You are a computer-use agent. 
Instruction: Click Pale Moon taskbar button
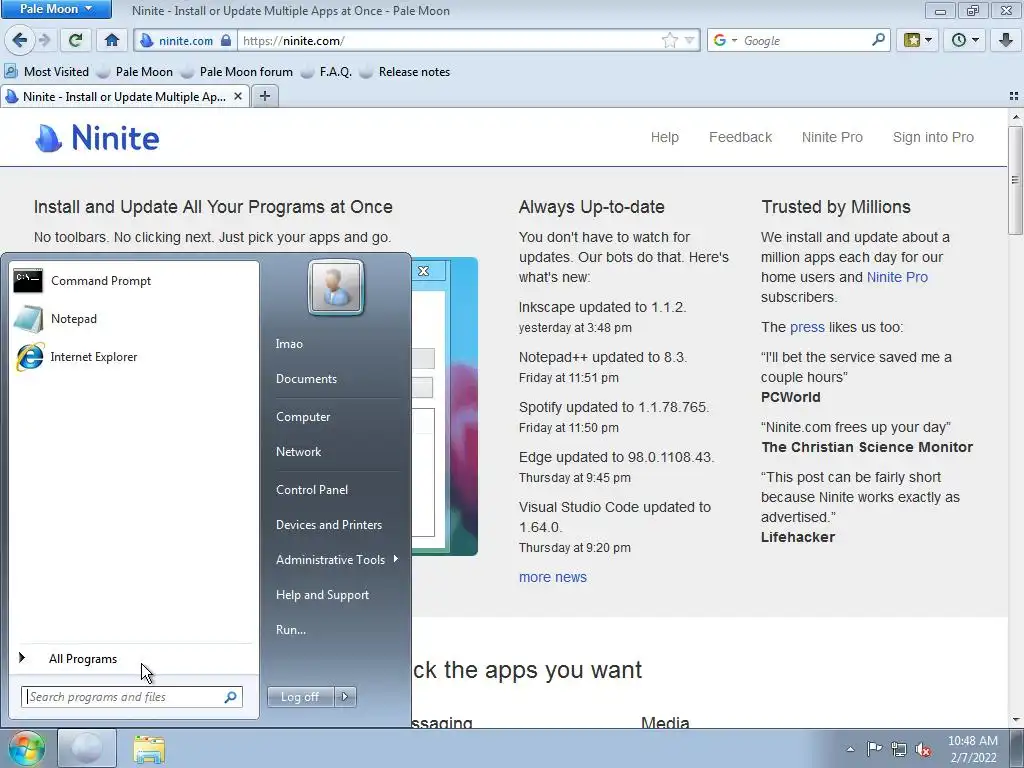pos(87,748)
